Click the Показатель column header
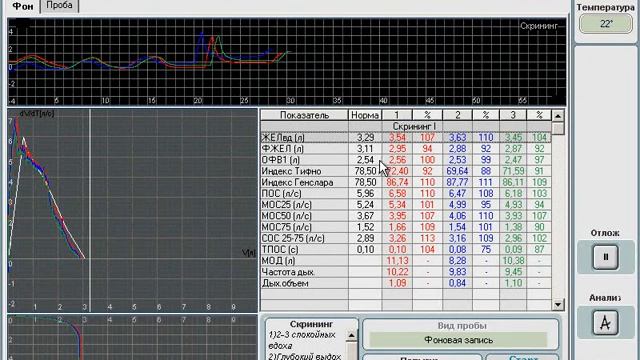 click(x=304, y=115)
